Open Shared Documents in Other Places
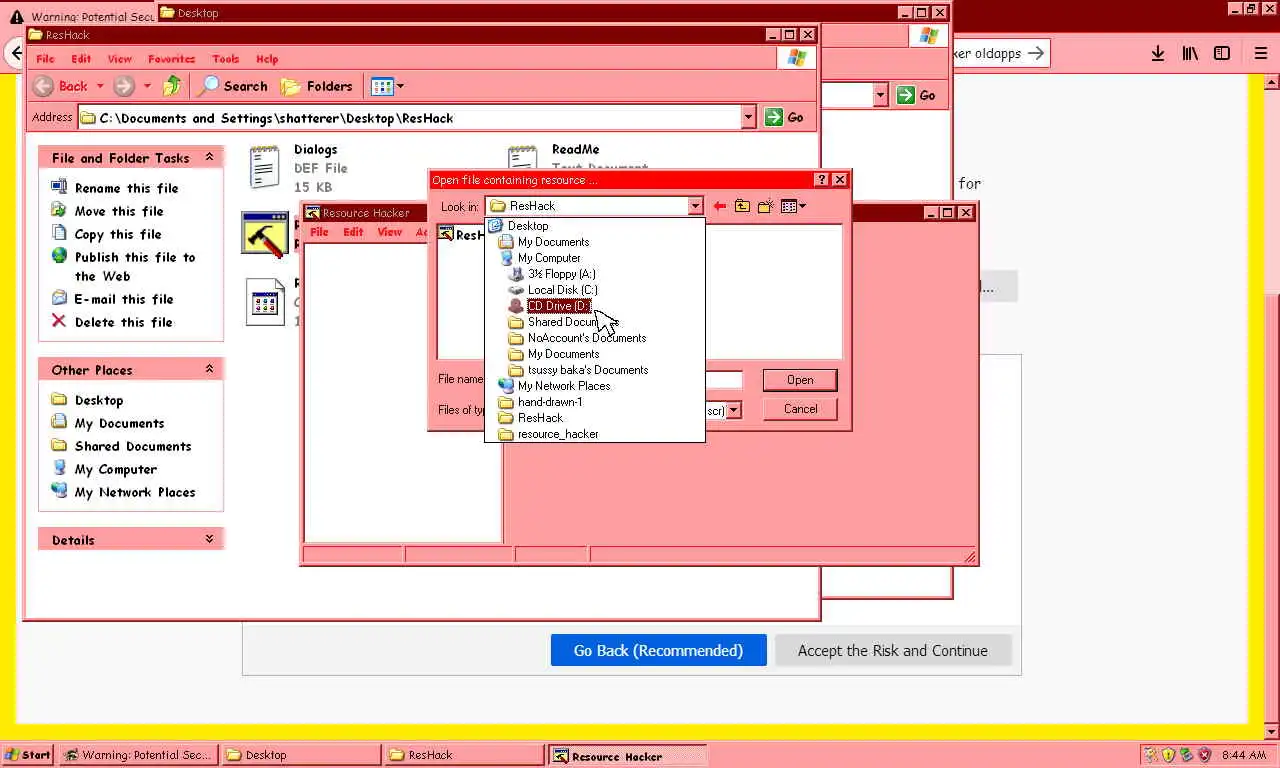The height and width of the screenshot is (768, 1280). click(x=133, y=446)
